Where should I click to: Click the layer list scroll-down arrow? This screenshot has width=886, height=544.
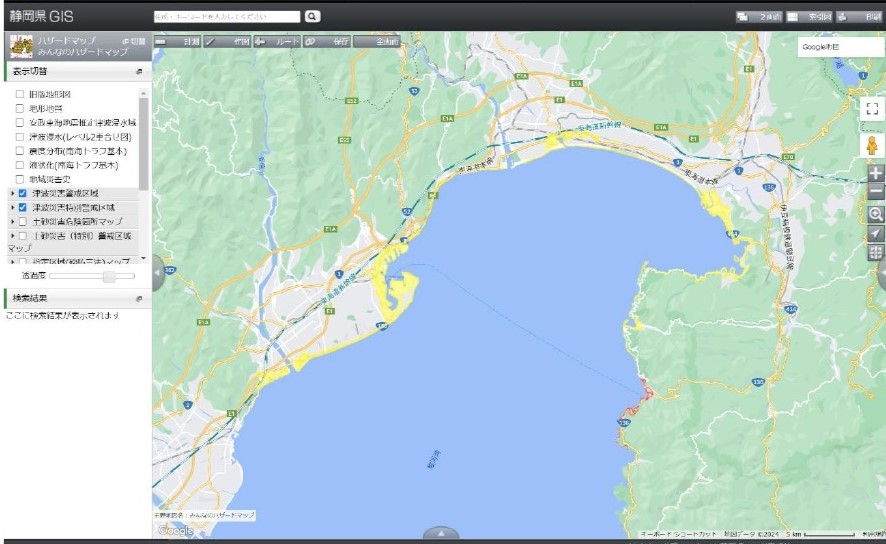[144, 258]
